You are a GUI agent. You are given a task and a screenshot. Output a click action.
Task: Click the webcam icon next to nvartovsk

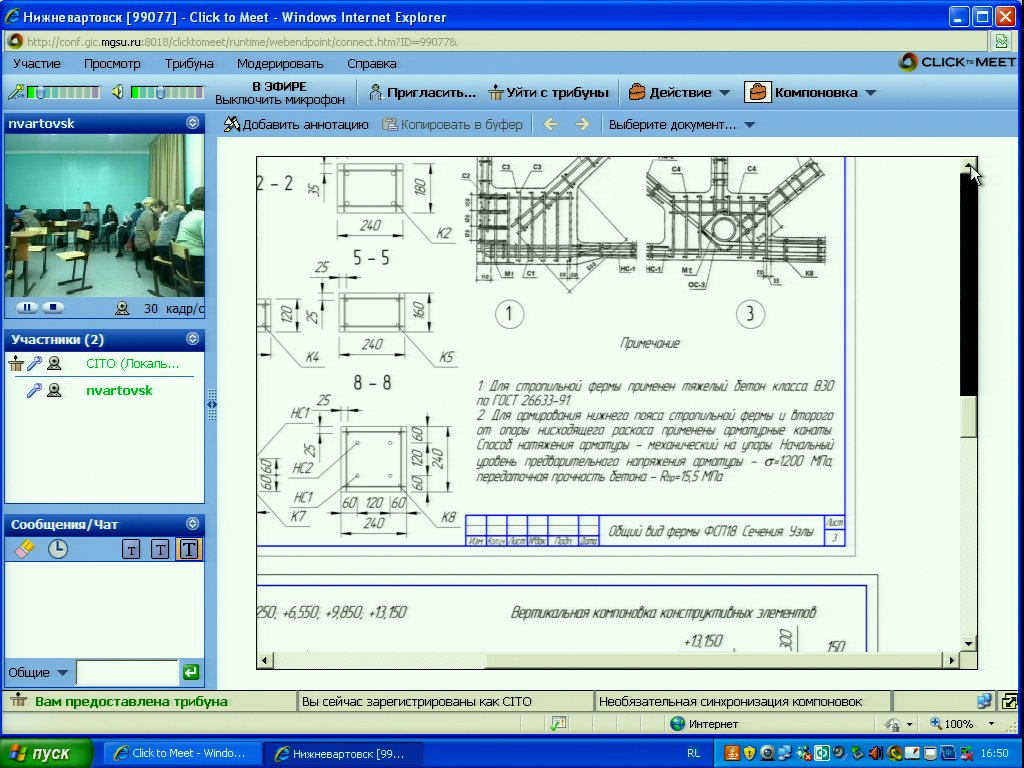click(x=54, y=391)
